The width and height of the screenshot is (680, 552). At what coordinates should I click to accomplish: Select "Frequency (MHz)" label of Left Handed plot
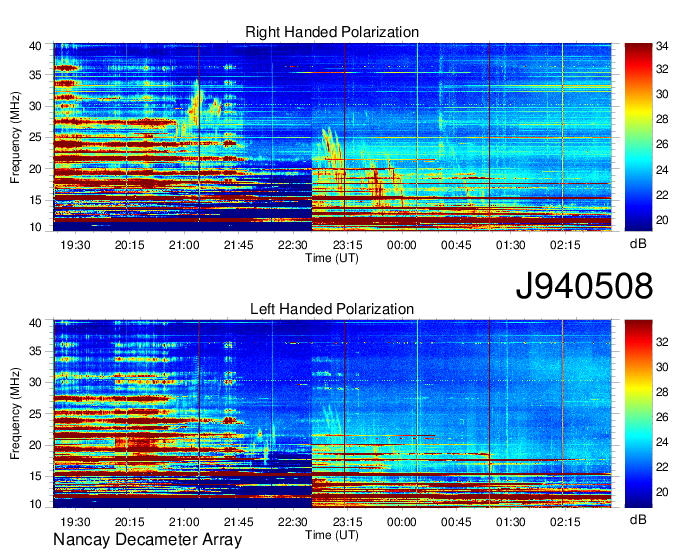pos(15,414)
